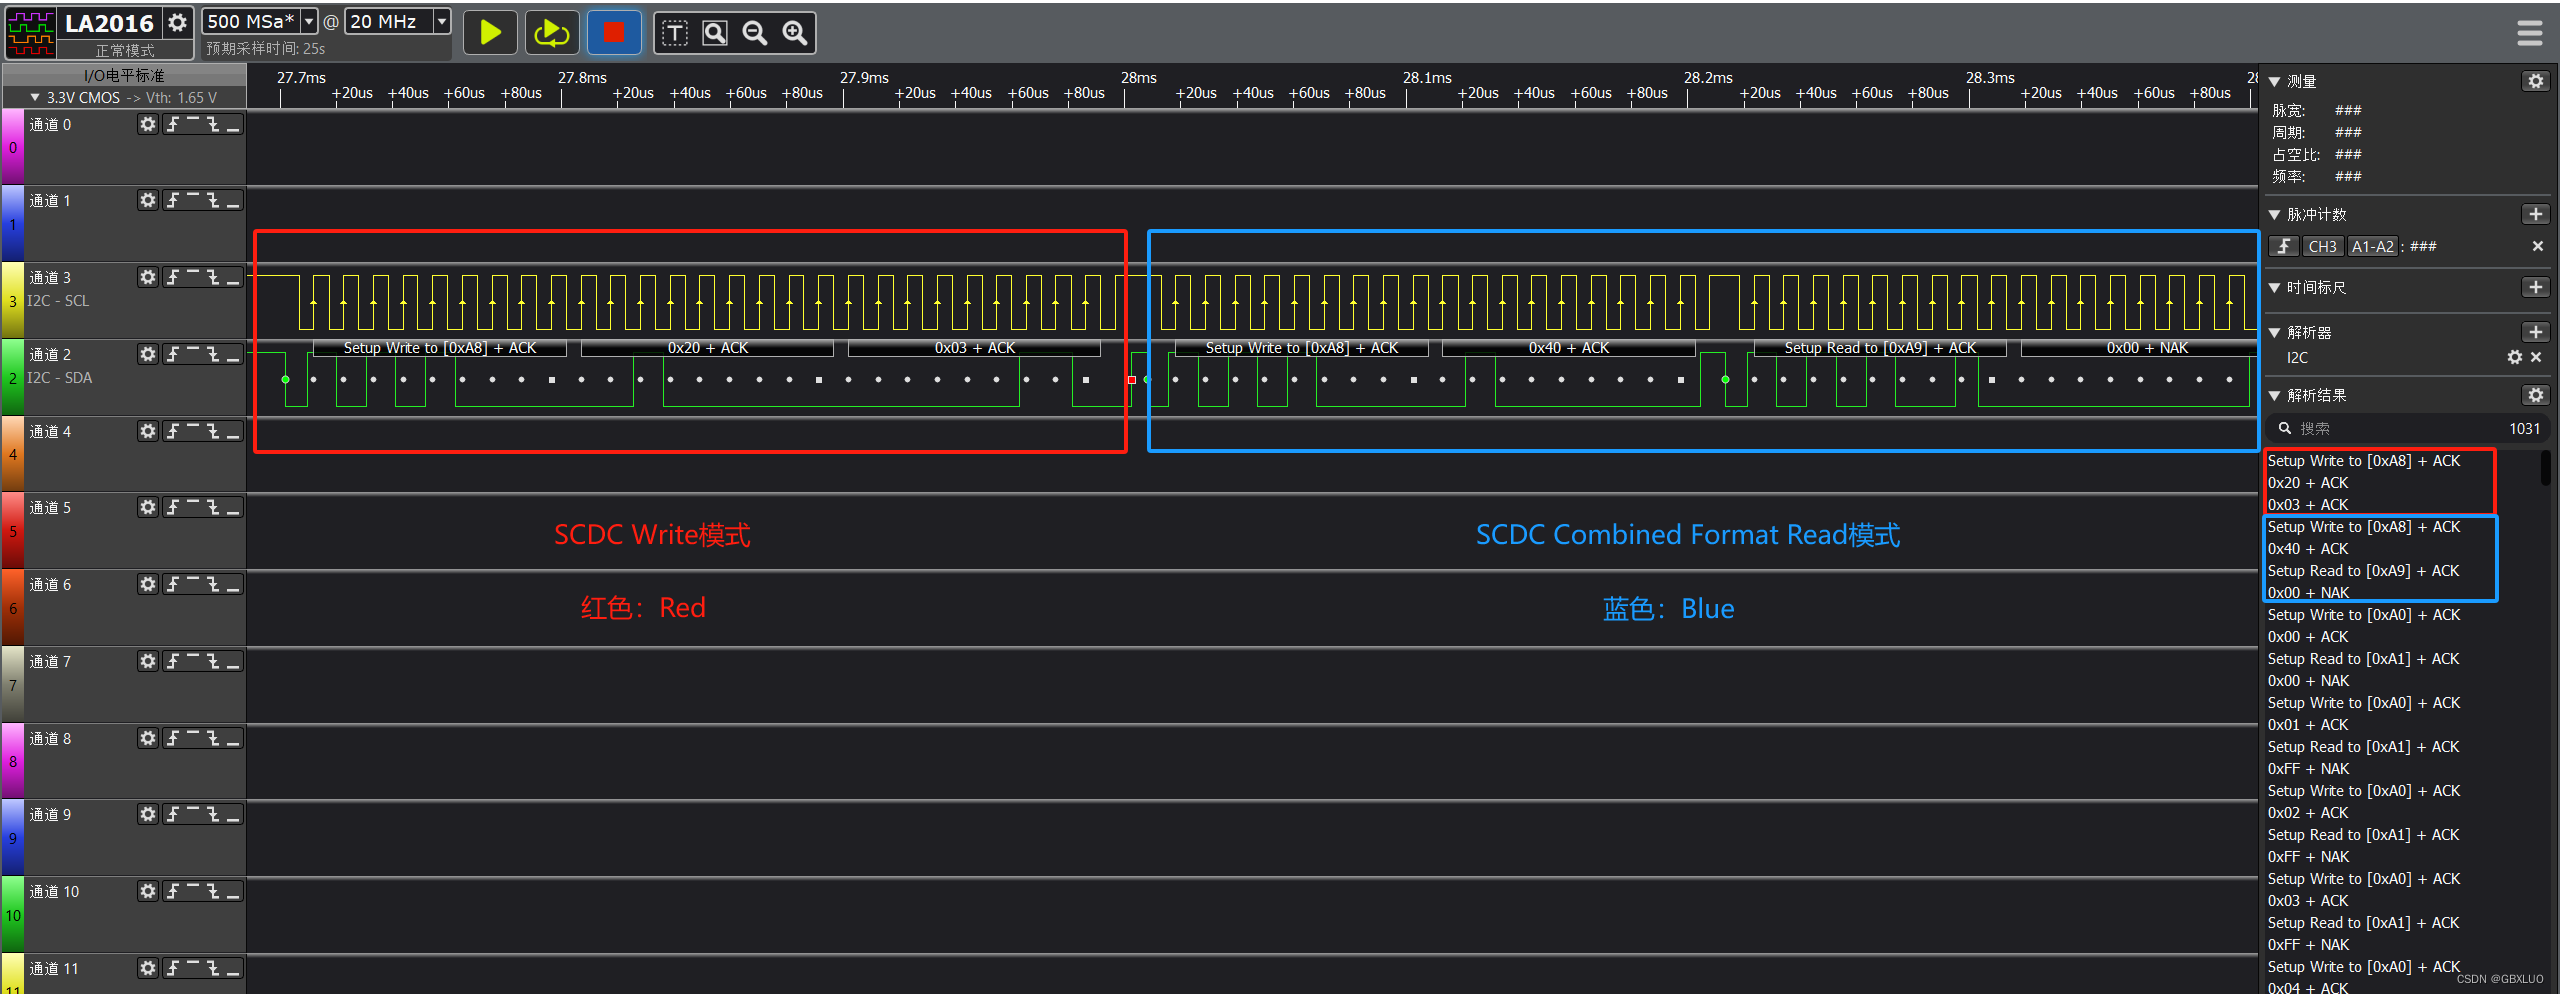Open settings gear for 通道 5
2560x994 pixels.
coord(148,507)
